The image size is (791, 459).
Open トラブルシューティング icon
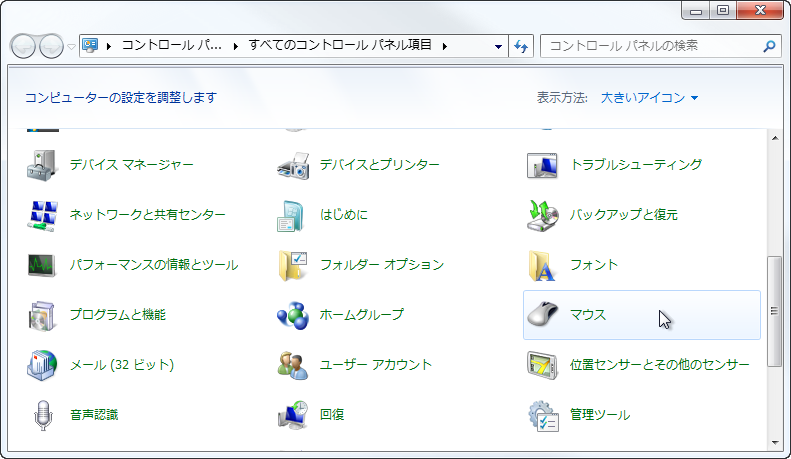coord(543,164)
